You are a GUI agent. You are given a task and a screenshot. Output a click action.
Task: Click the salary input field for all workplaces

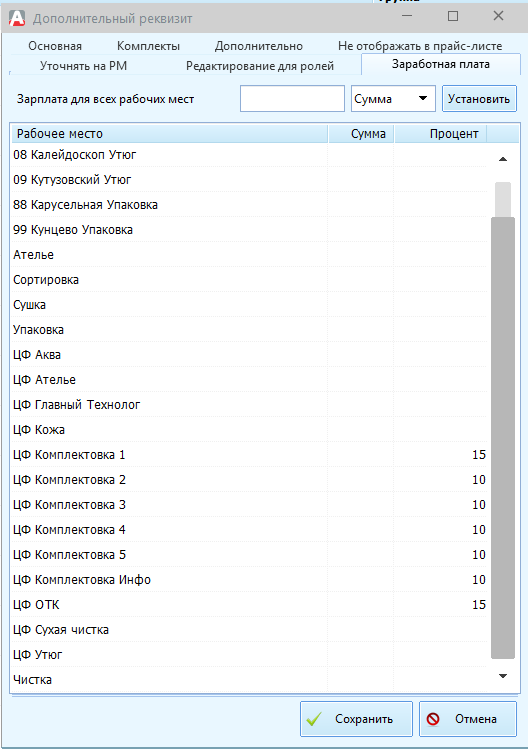point(292,99)
